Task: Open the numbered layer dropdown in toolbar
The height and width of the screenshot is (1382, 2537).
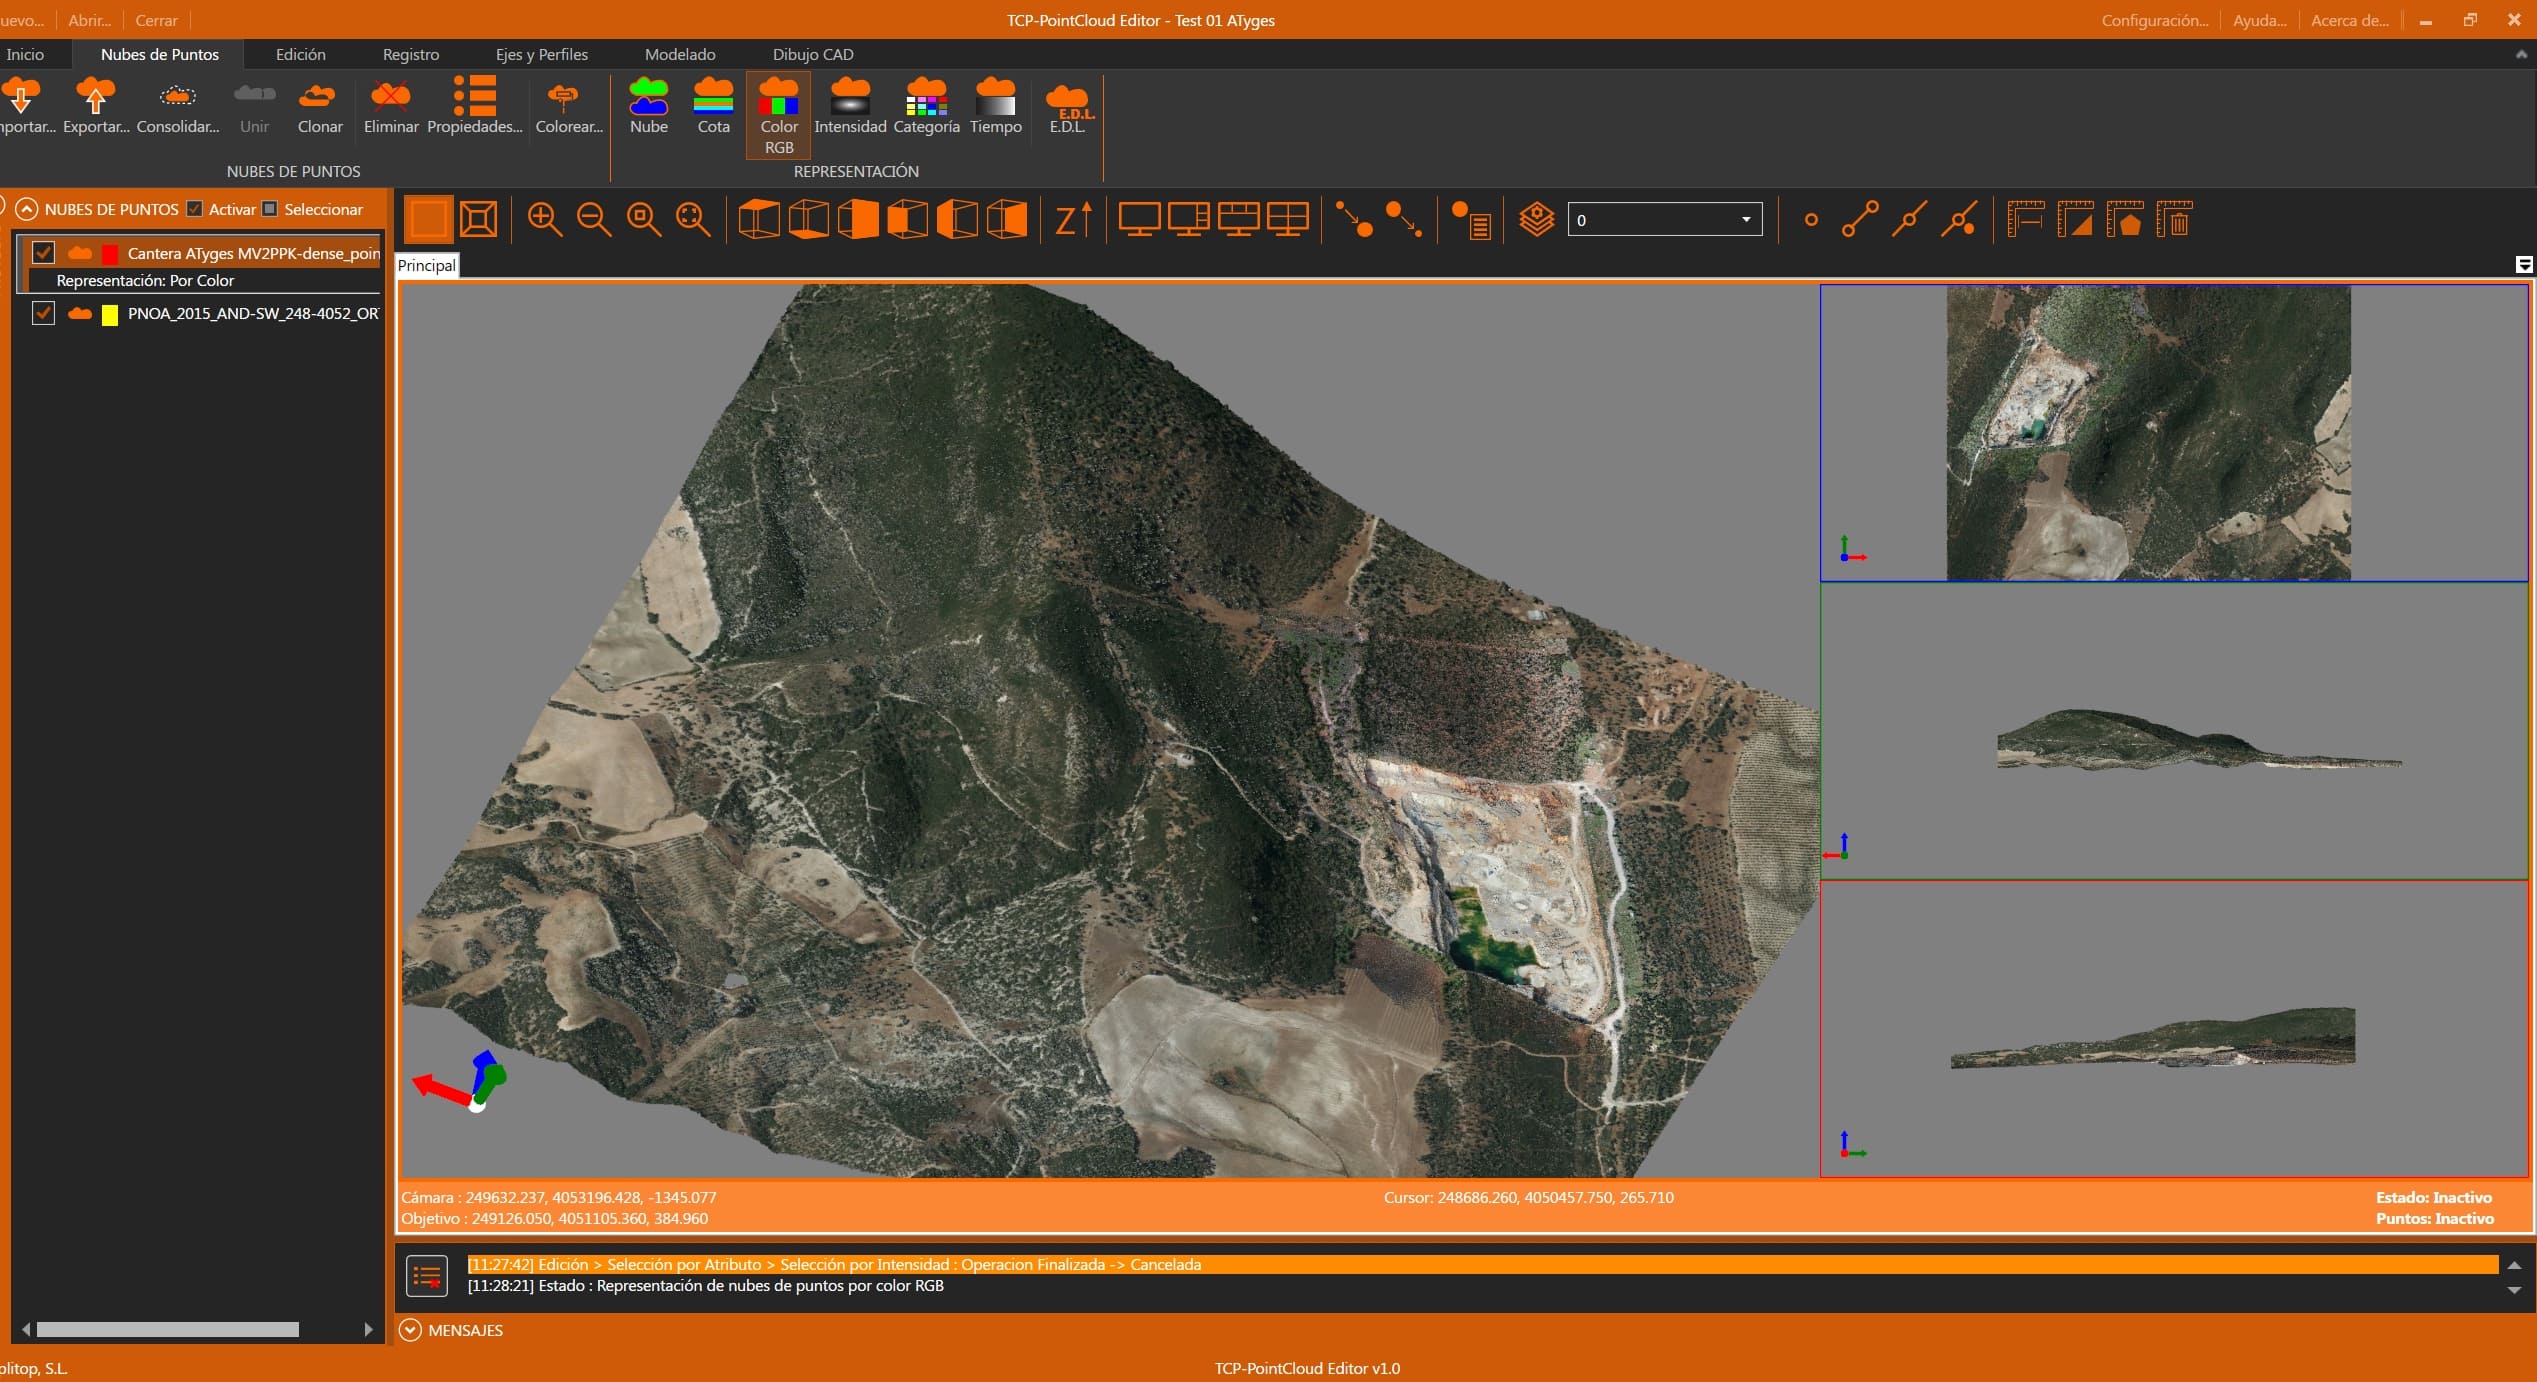Action: tap(1745, 219)
